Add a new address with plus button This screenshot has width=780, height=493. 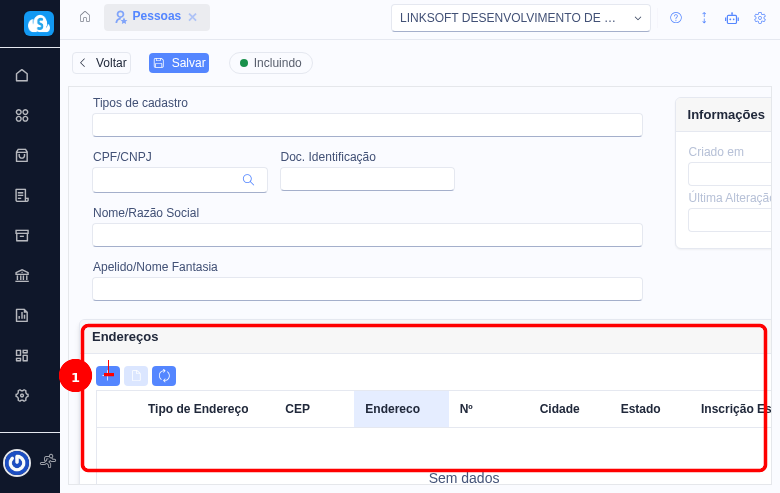coord(108,376)
